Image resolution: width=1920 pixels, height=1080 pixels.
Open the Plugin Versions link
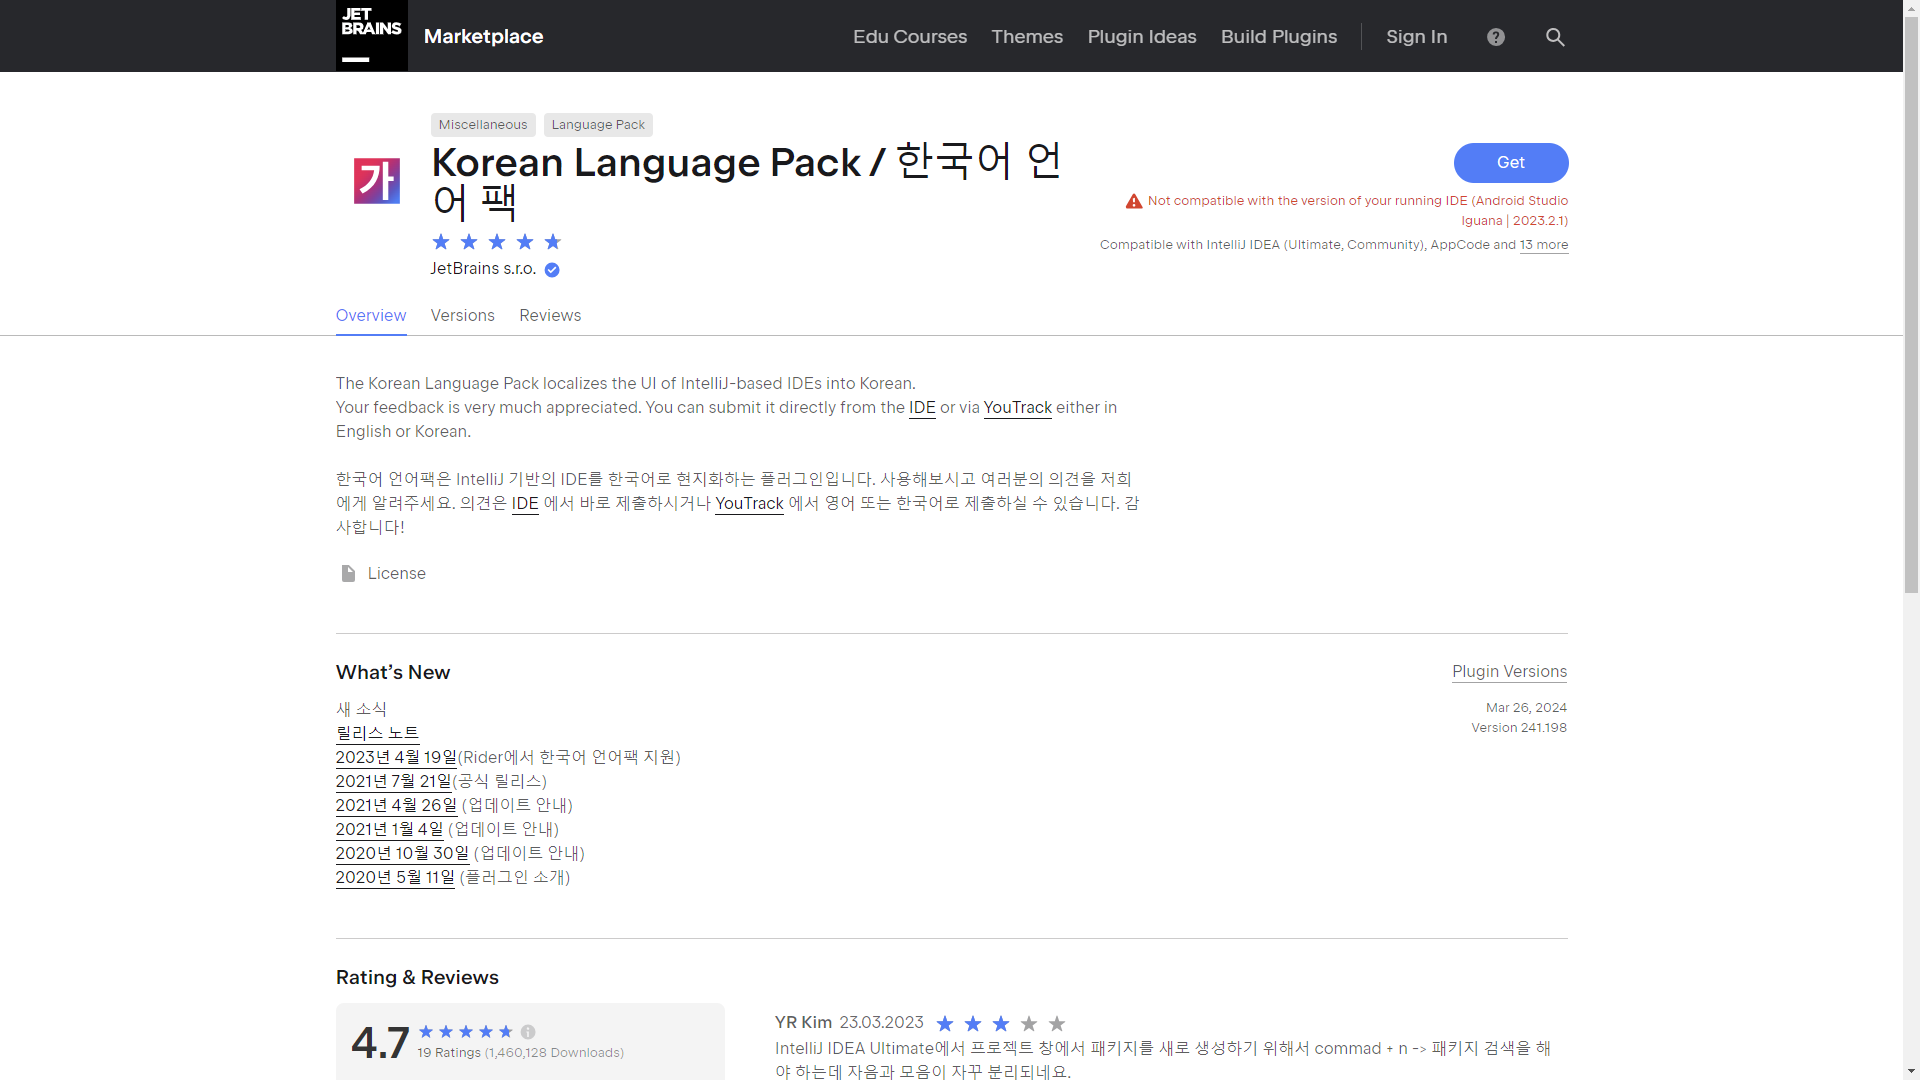[x=1510, y=672]
